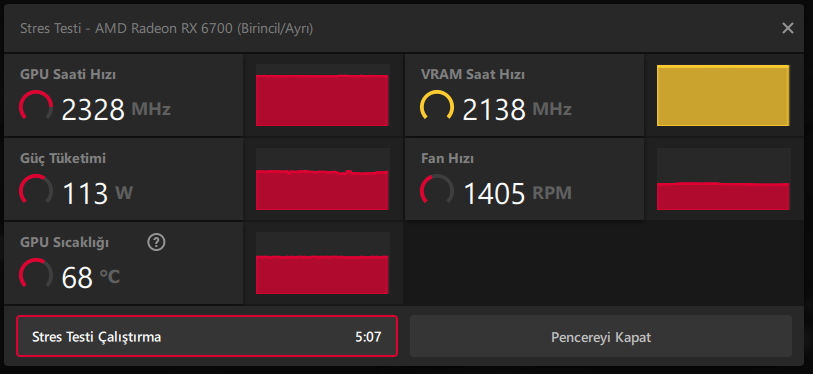This screenshot has width=813, height=374.
Task: Click the VRAM Saat Hızı yellow gauge icon
Action: click(437, 107)
